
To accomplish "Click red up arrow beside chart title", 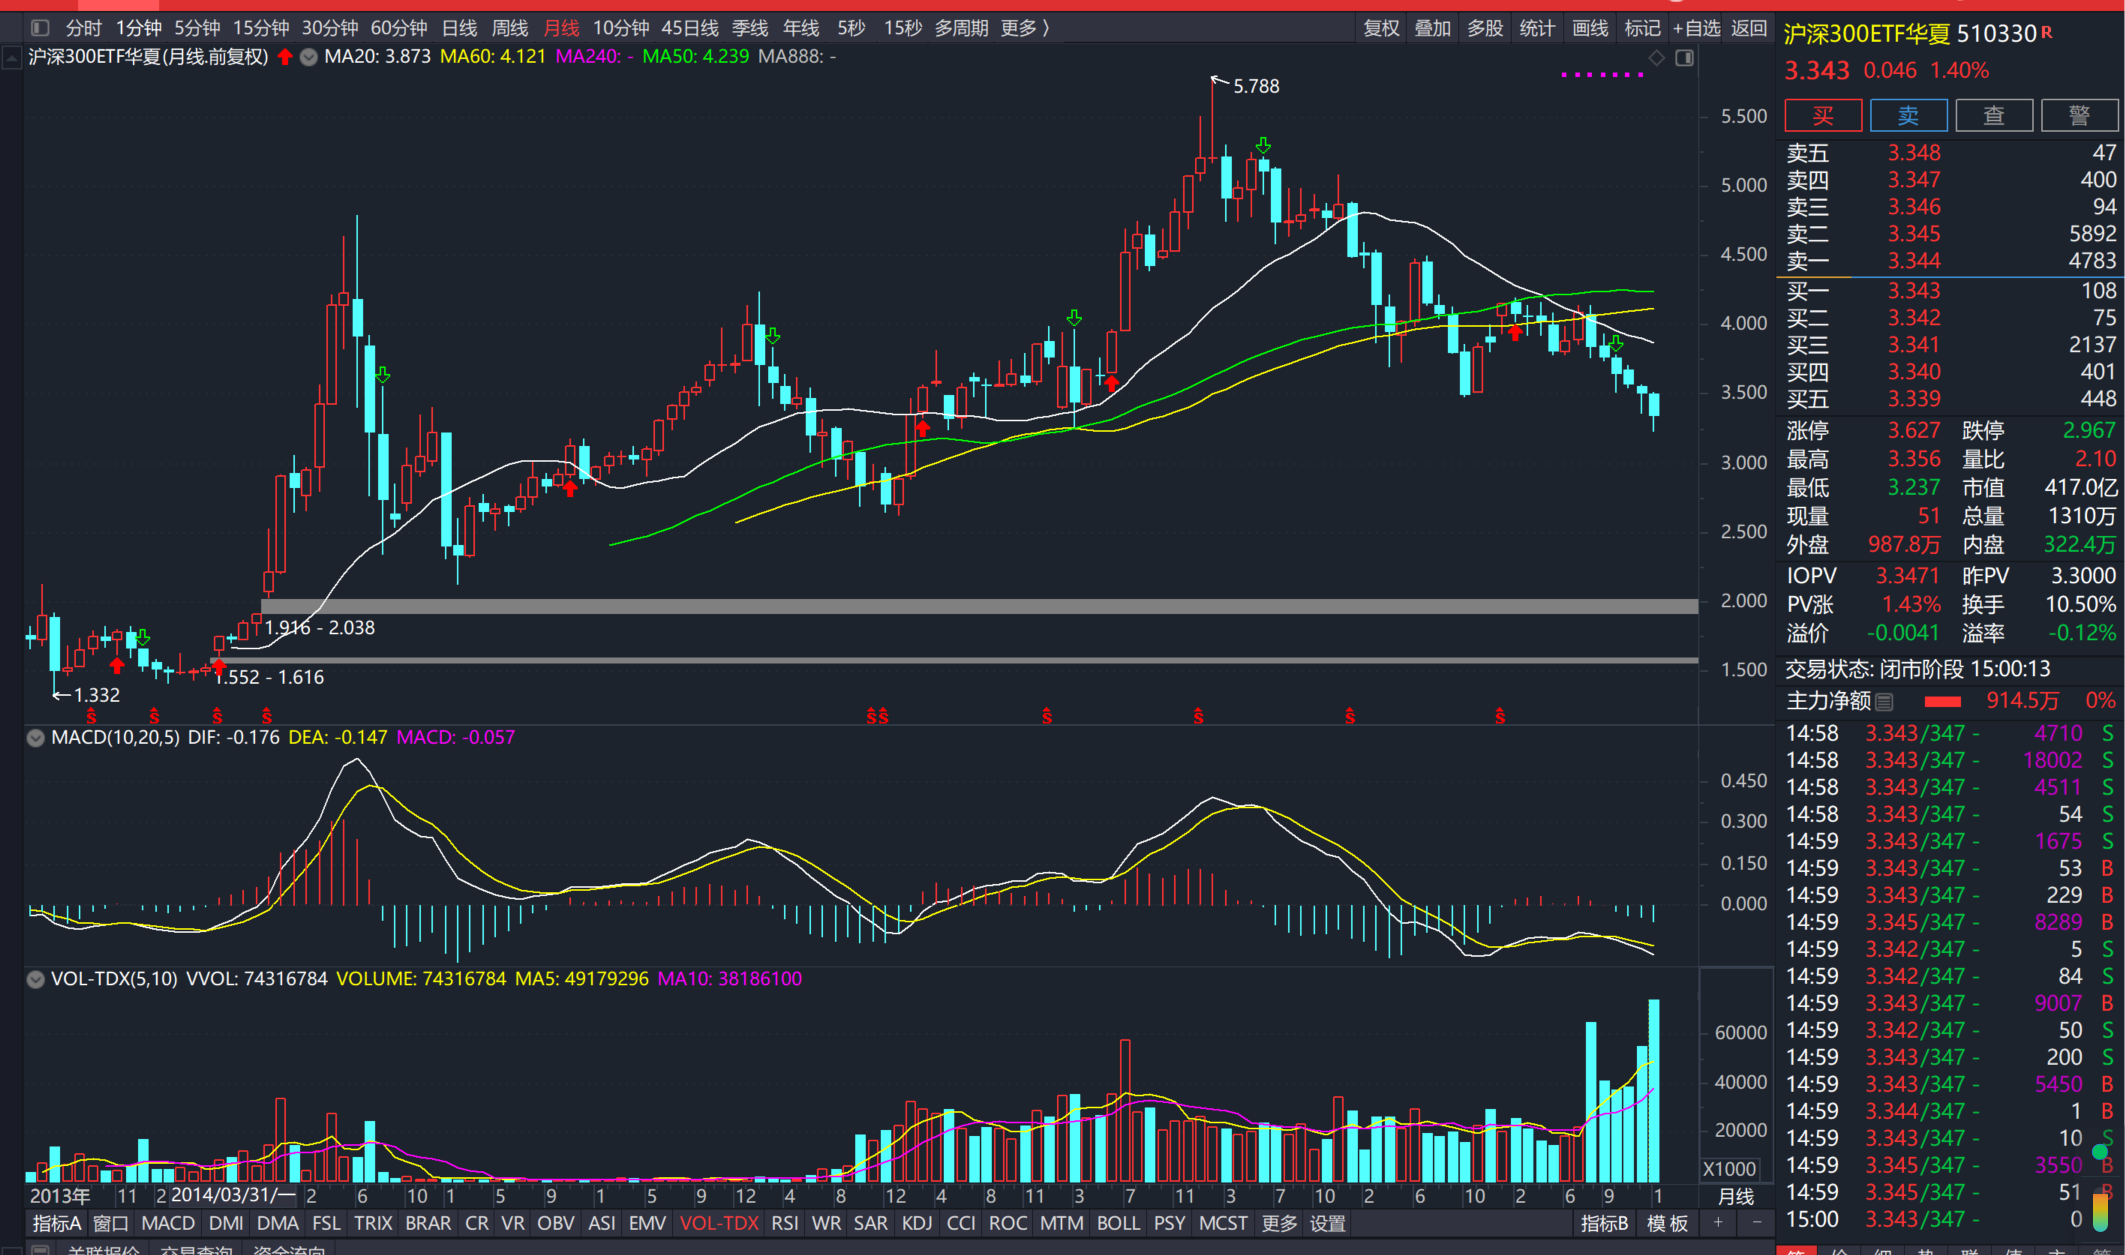I will tap(286, 57).
